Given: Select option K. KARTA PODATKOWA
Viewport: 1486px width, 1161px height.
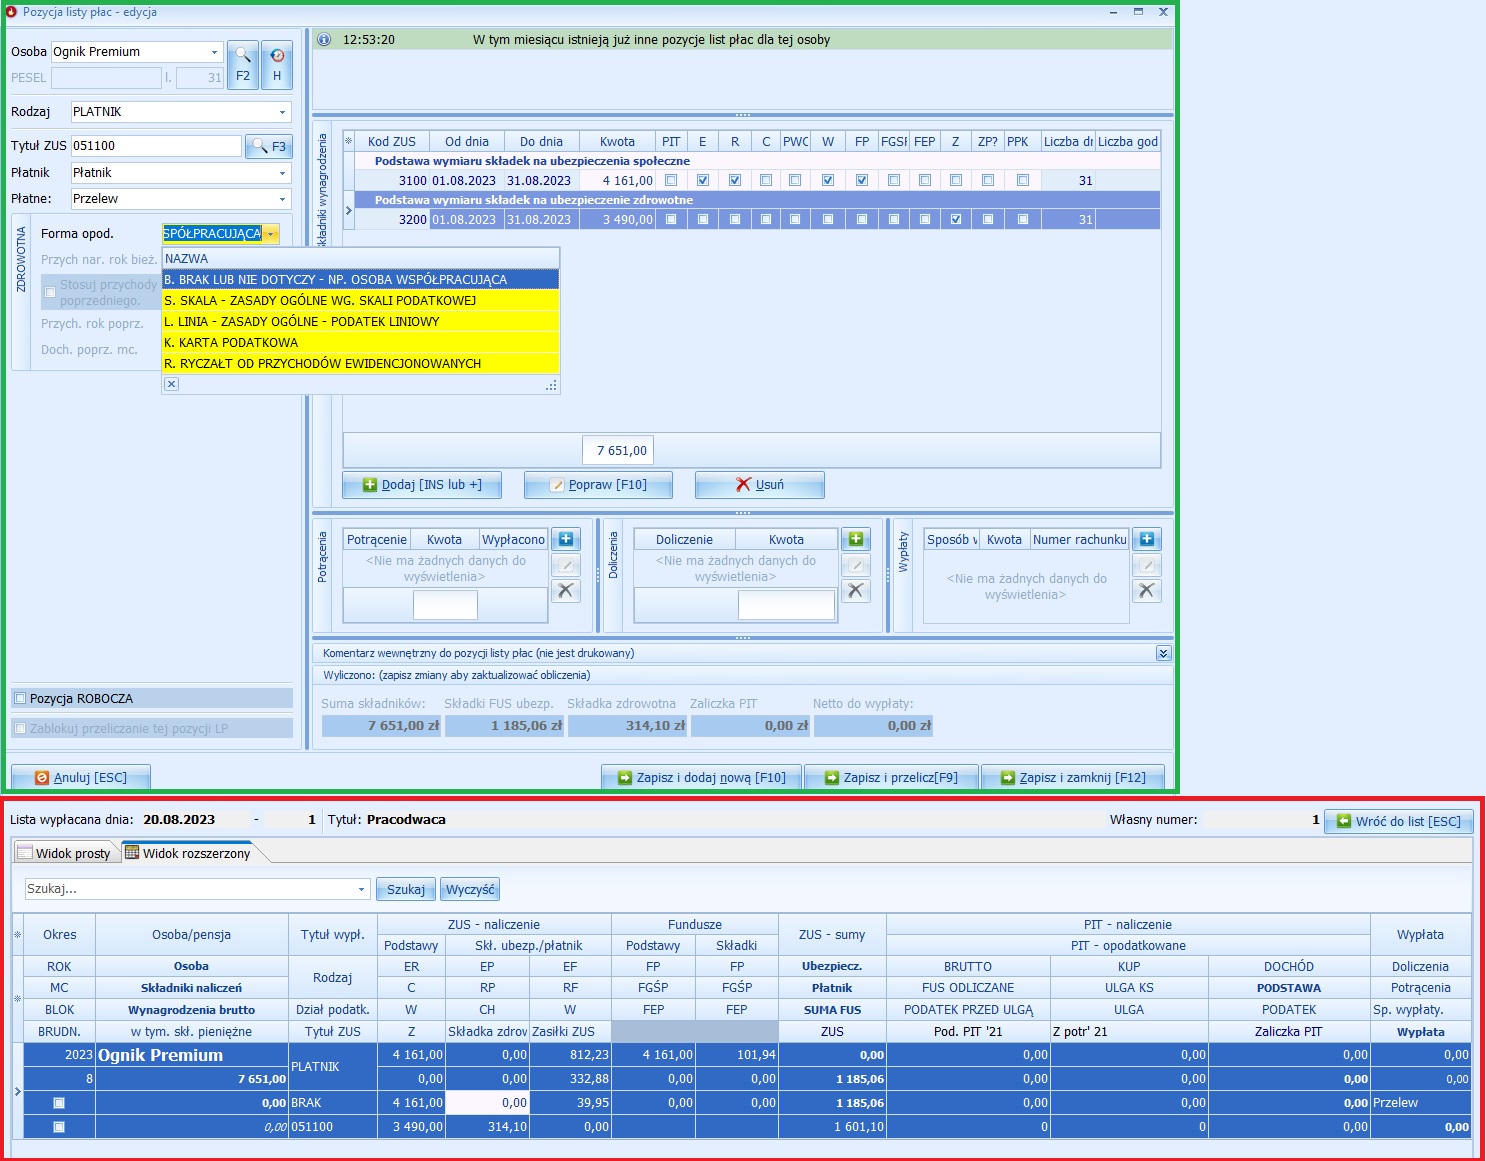Looking at the screenshot, I should coord(360,343).
